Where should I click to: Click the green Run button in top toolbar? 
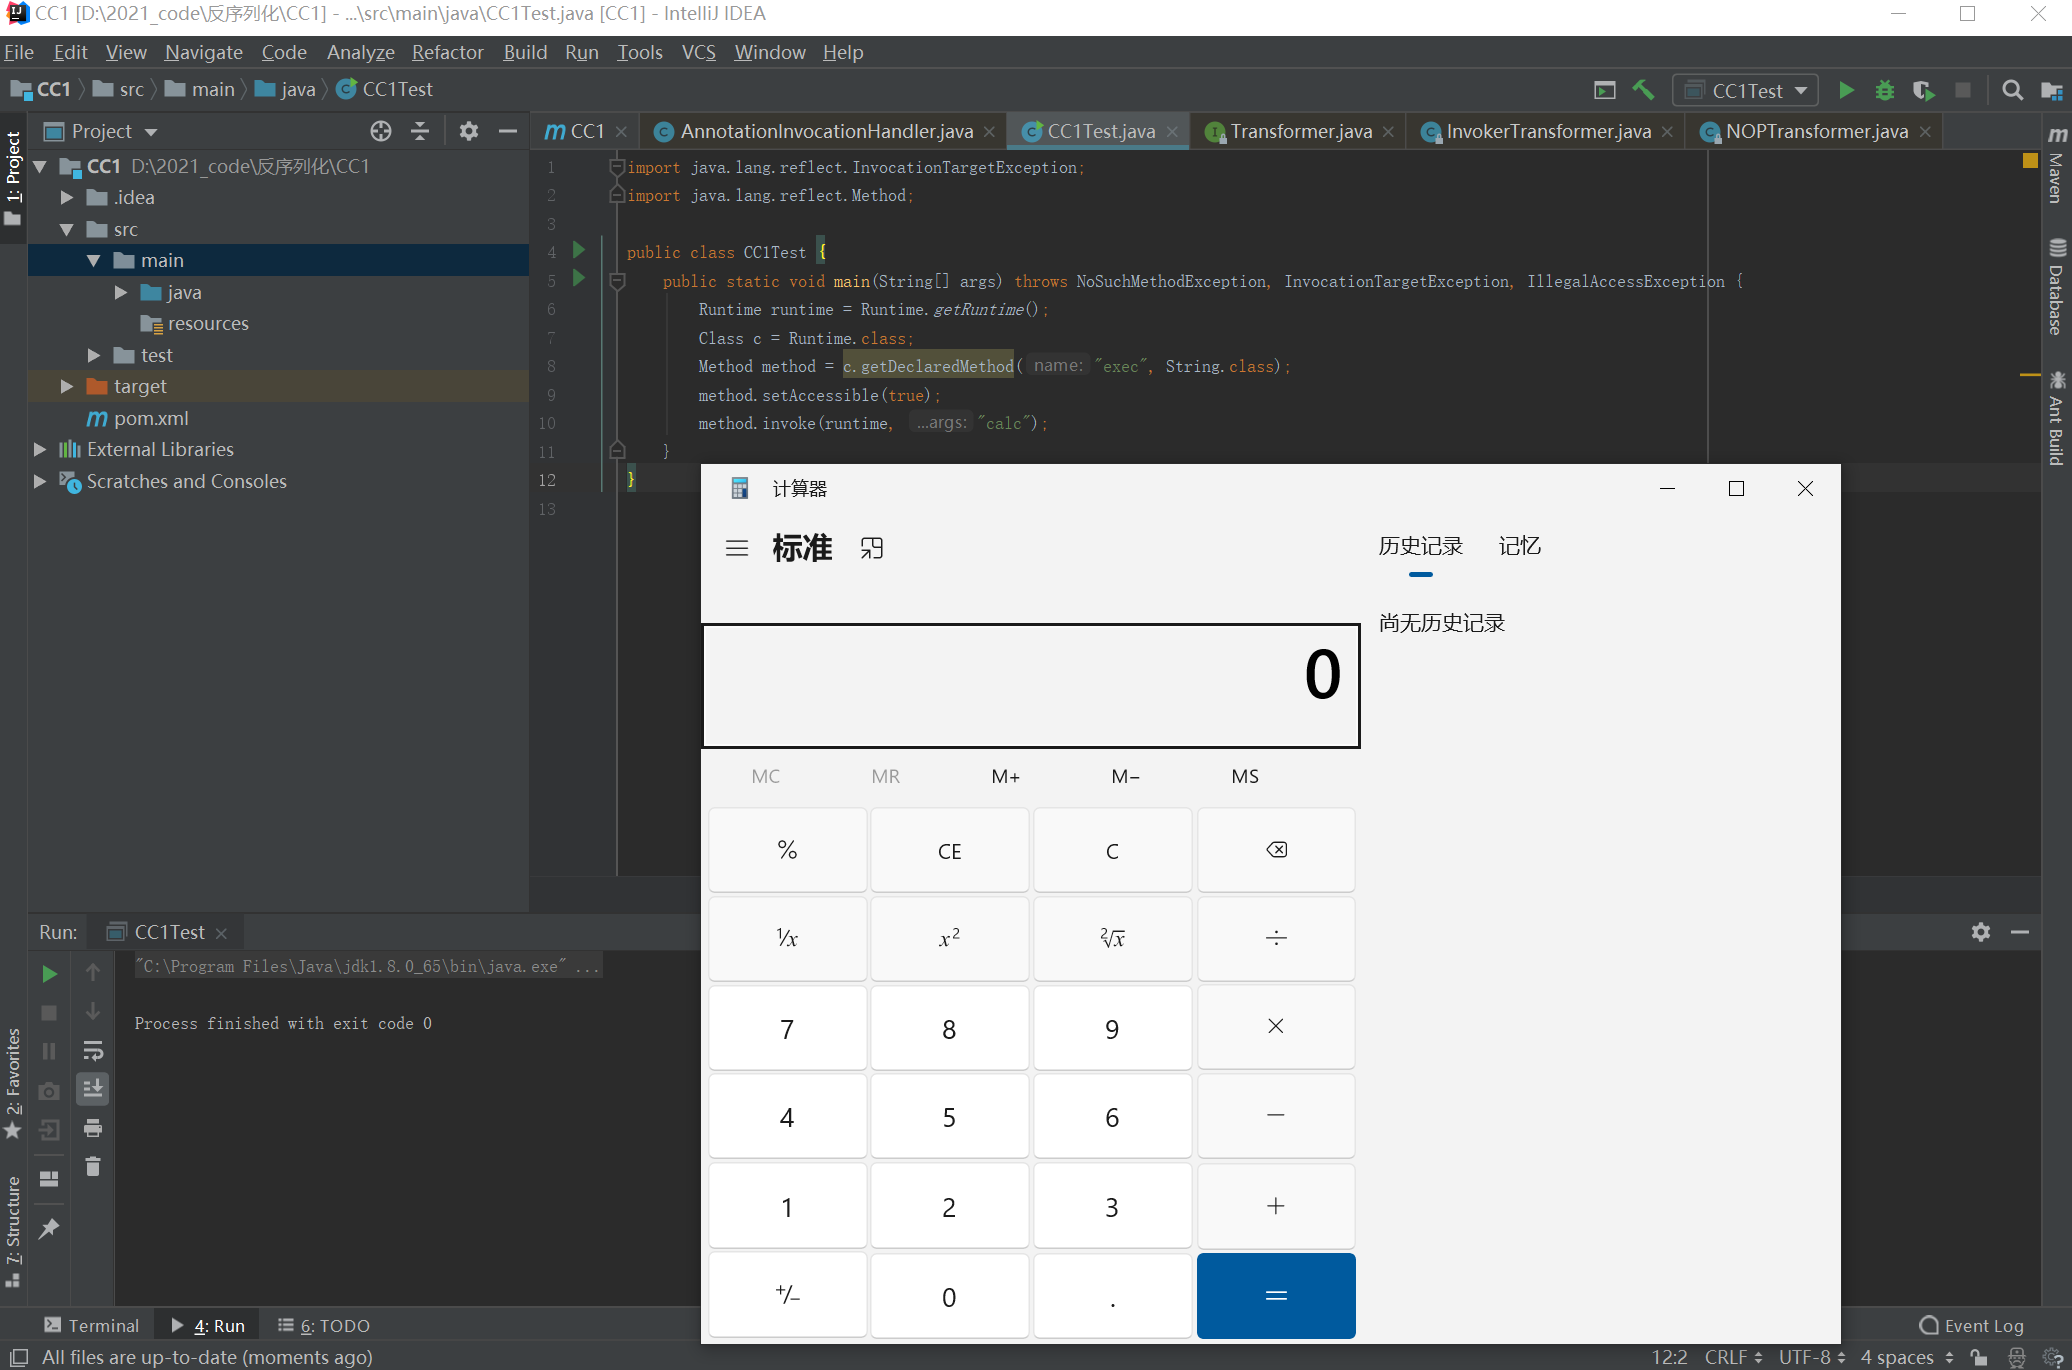1846,90
